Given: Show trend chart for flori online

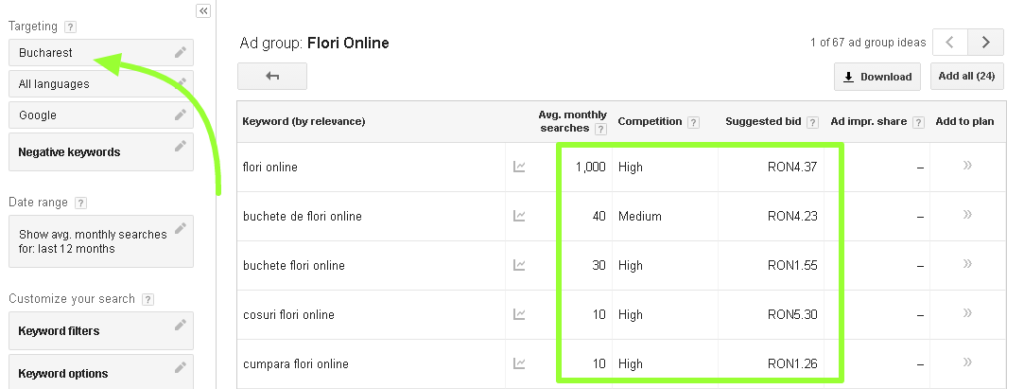Looking at the screenshot, I should tap(519, 167).
